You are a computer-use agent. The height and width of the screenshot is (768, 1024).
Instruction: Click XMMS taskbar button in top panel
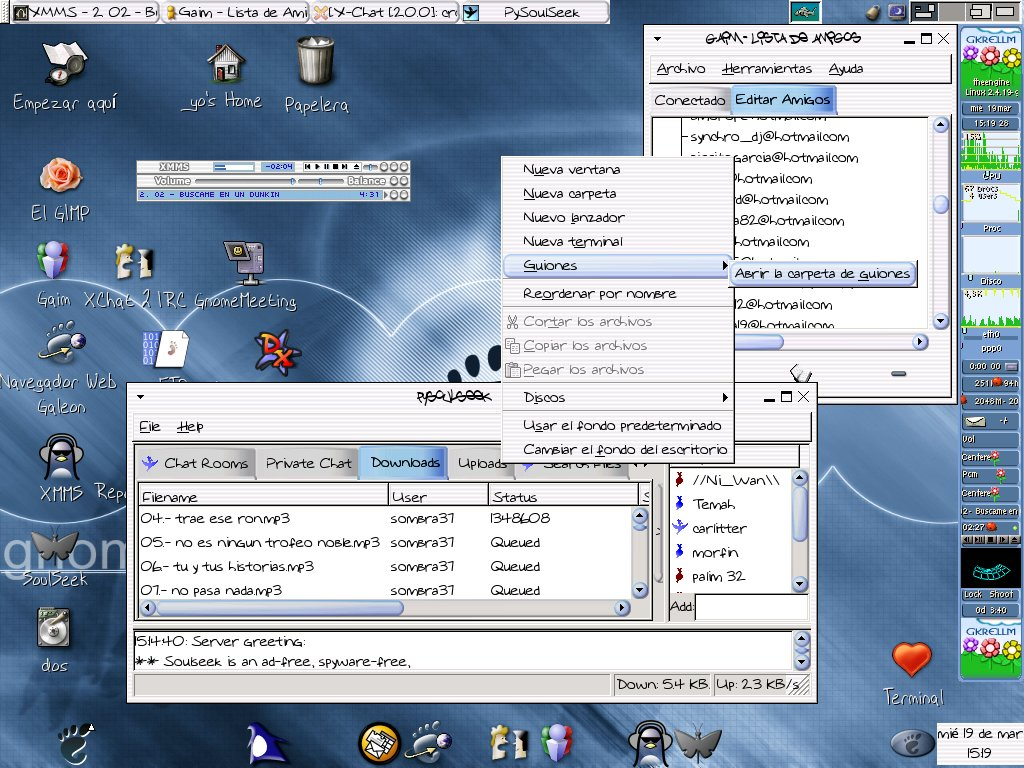pos(85,12)
